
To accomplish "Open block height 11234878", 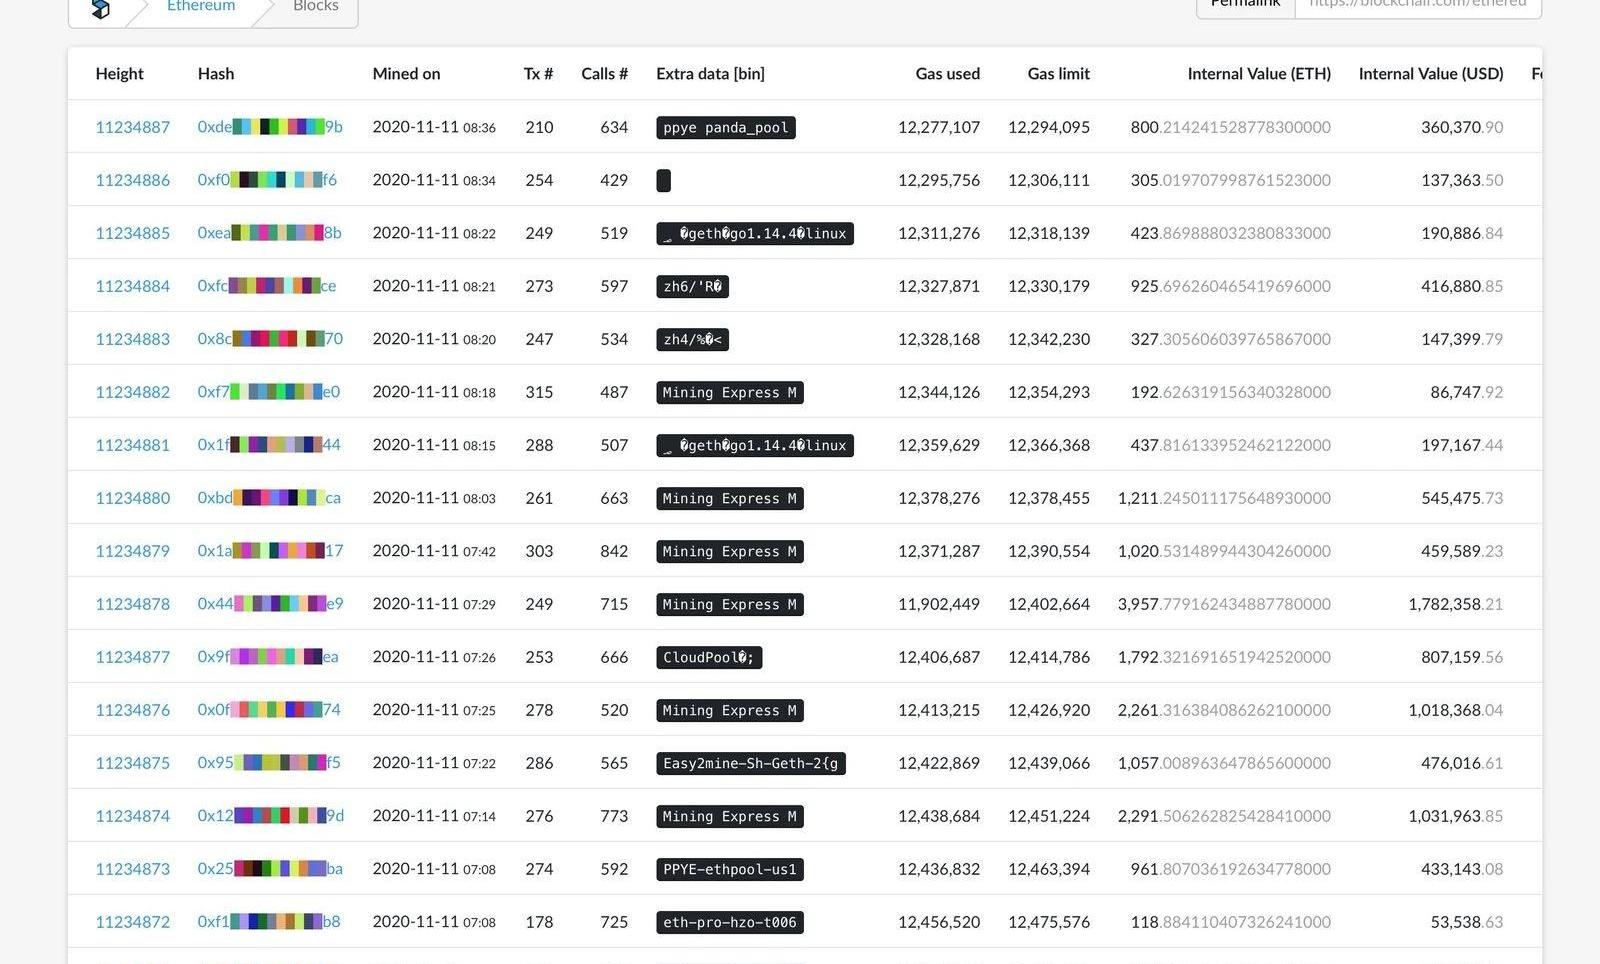I will point(132,604).
